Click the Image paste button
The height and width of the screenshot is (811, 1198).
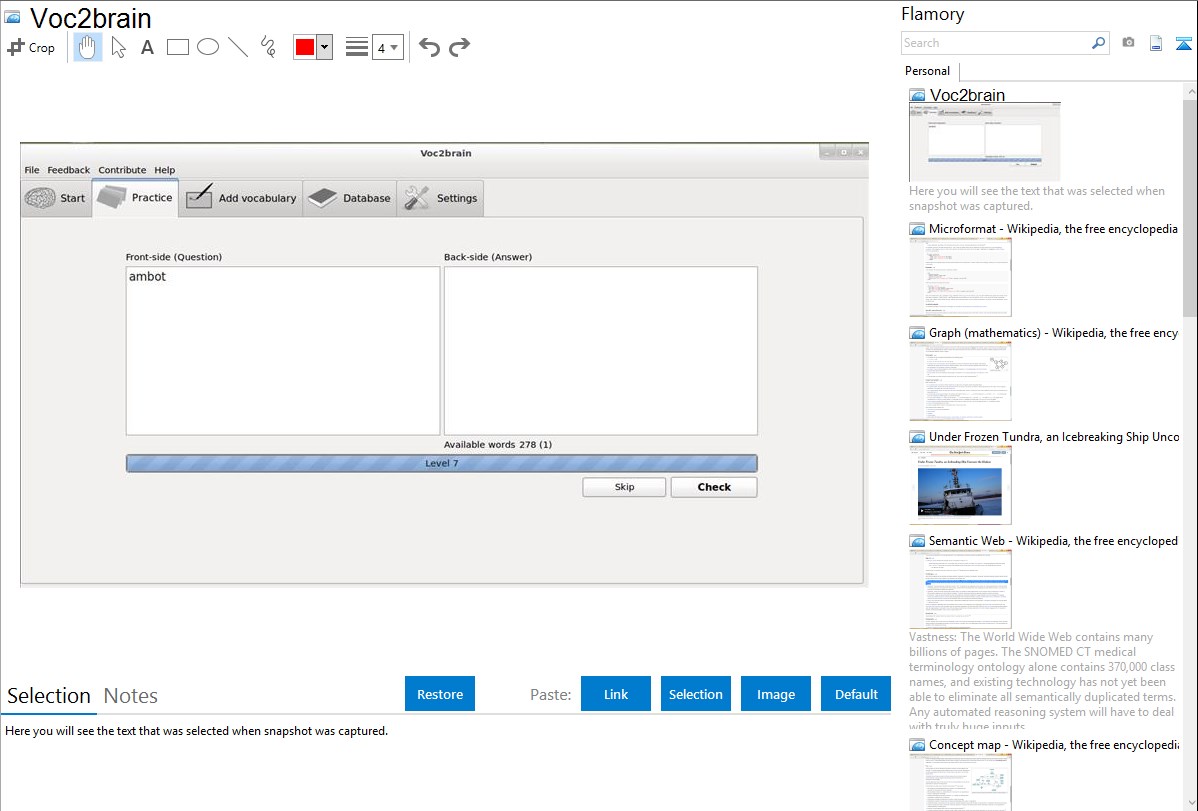775,694
